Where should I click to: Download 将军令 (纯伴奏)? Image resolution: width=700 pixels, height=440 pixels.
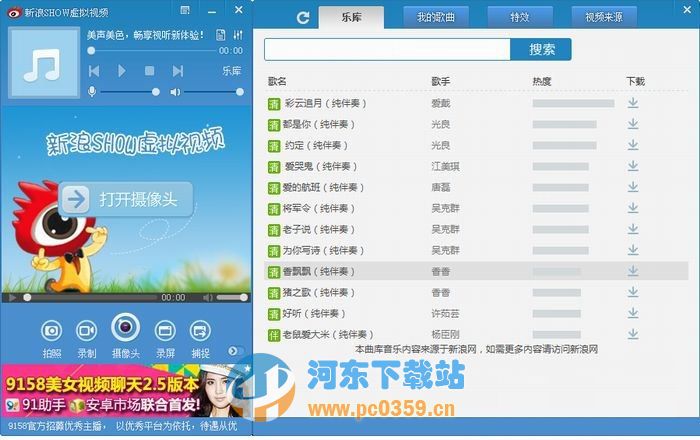coord(633,208)
